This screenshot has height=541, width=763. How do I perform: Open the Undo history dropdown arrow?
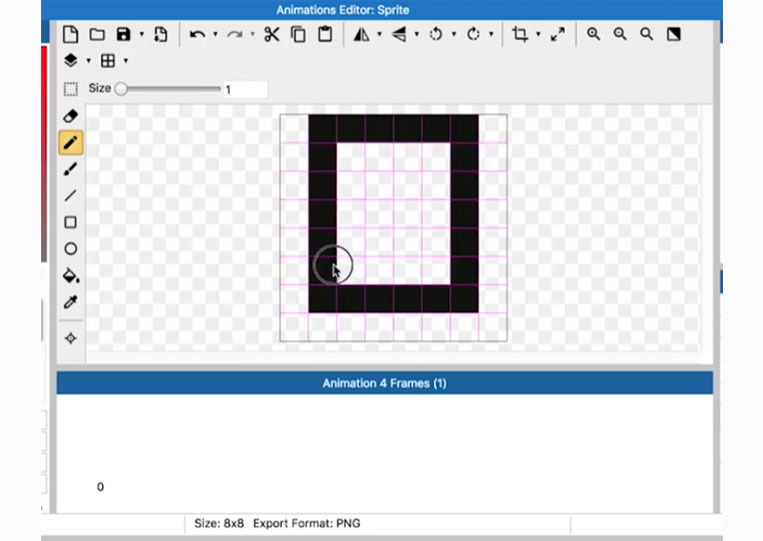pos(215,34)
